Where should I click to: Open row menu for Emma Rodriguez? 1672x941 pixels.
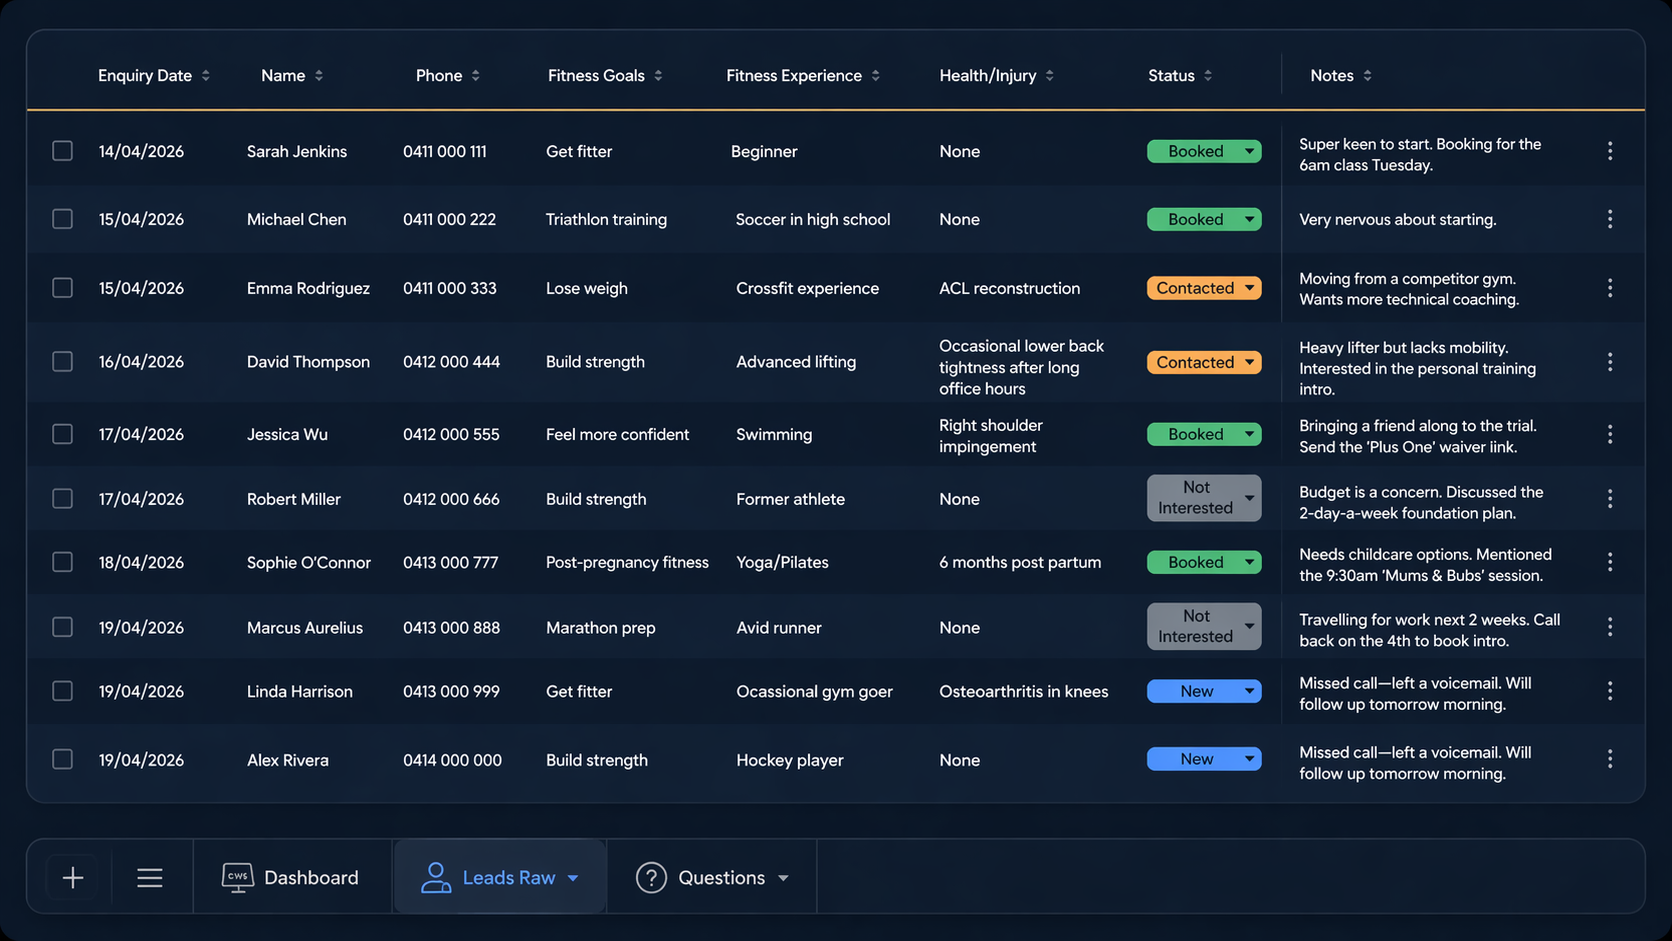click(x=1609, y=288)
